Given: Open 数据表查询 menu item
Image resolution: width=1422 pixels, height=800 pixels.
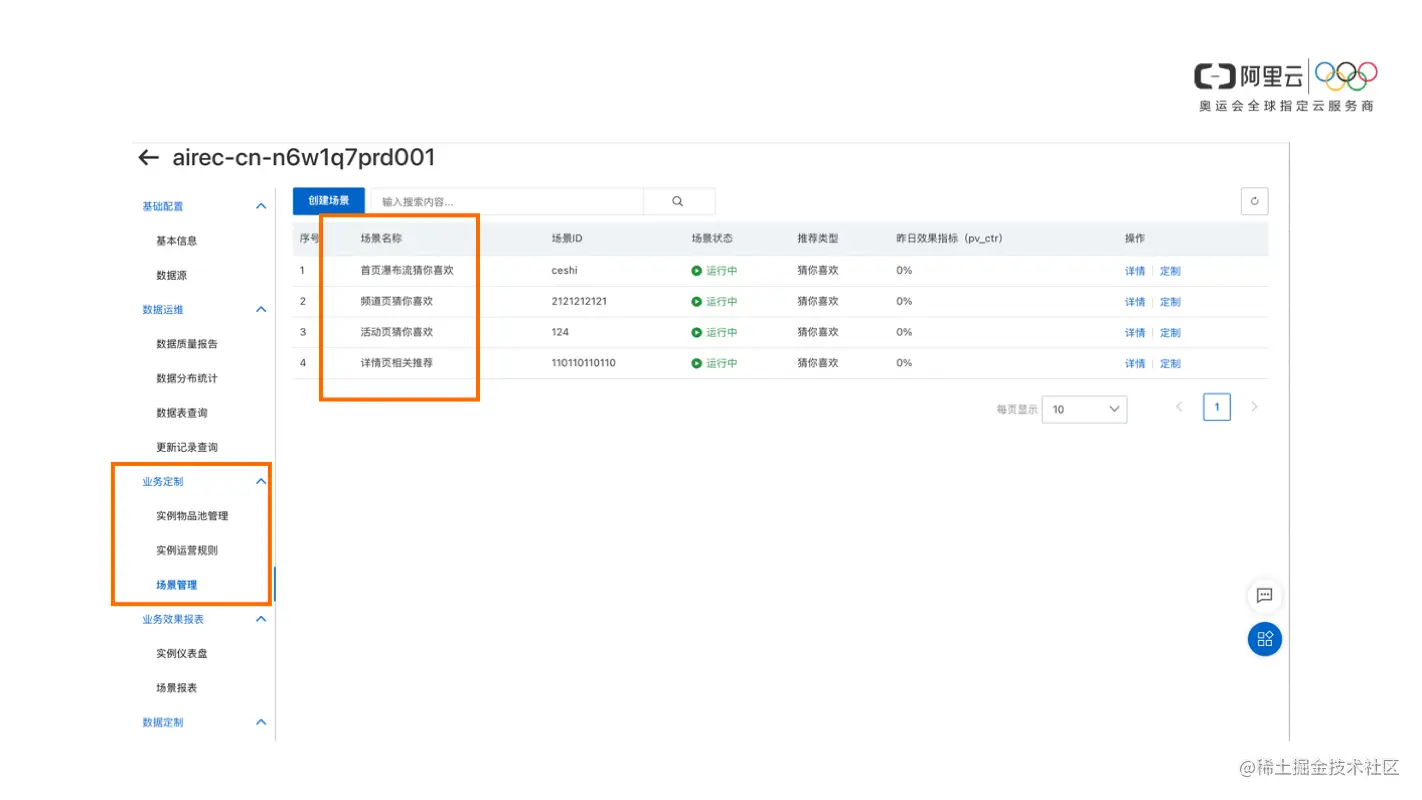Looking at the screenshot, I should pos(181,413).
